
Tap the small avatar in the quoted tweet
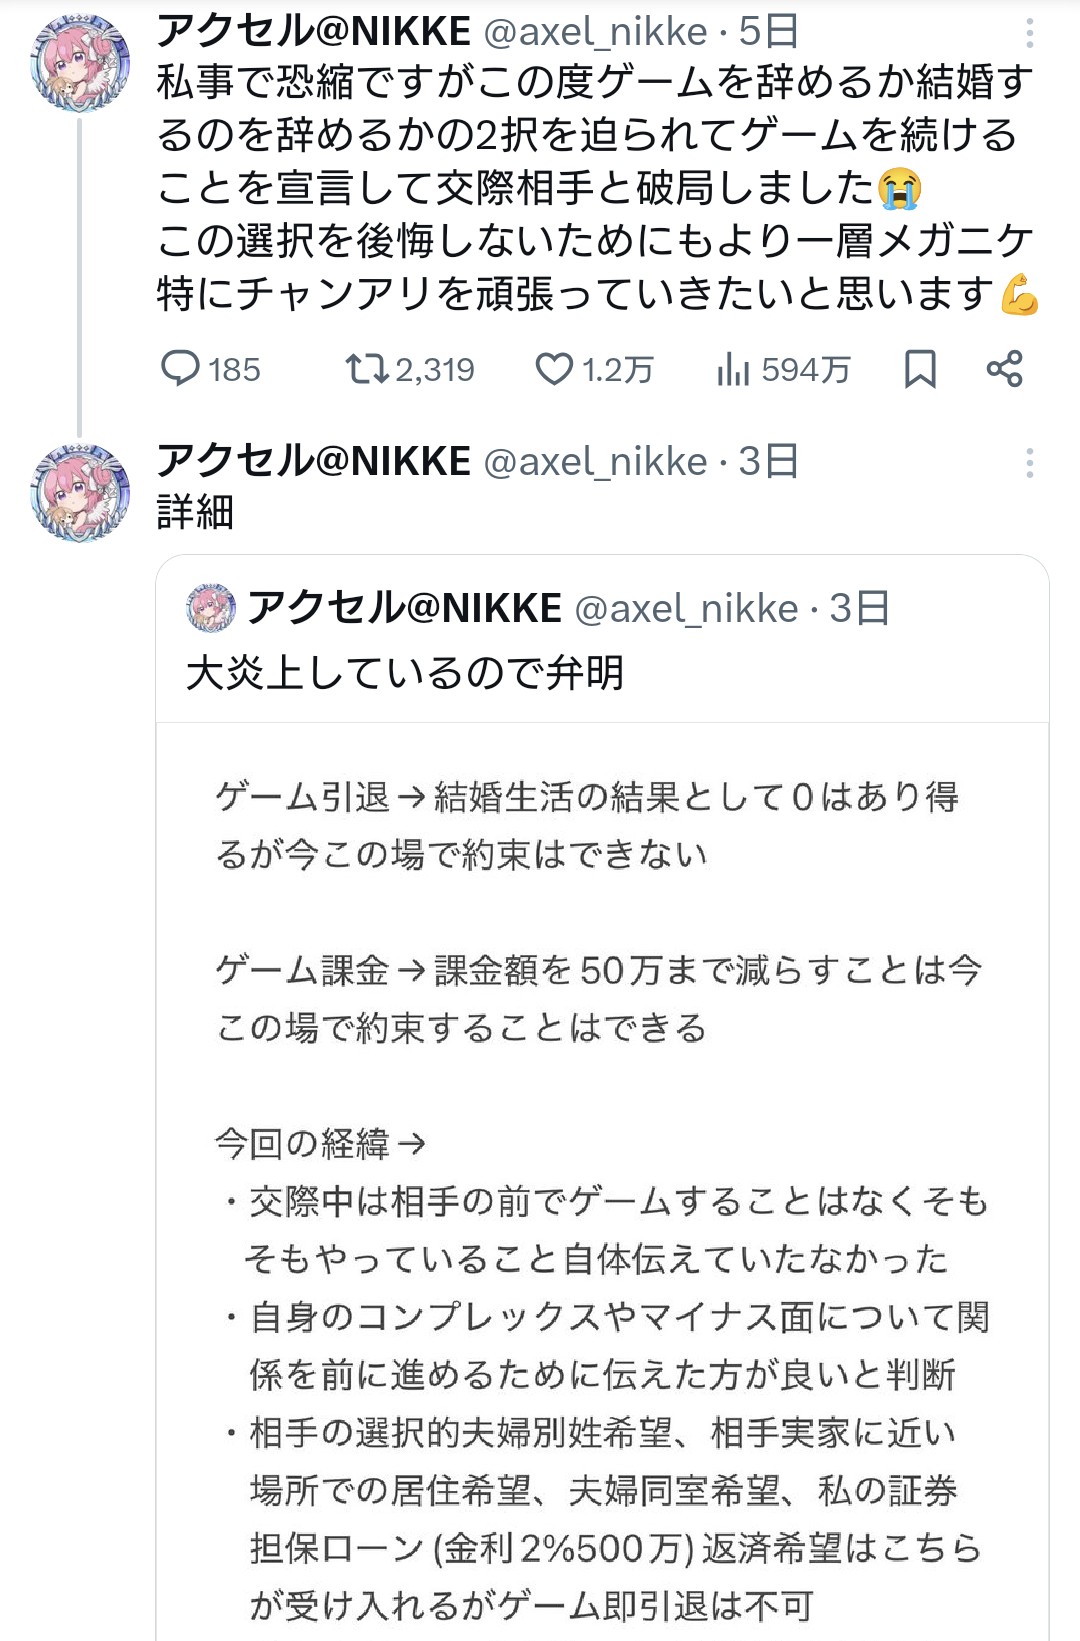[211, 608]
